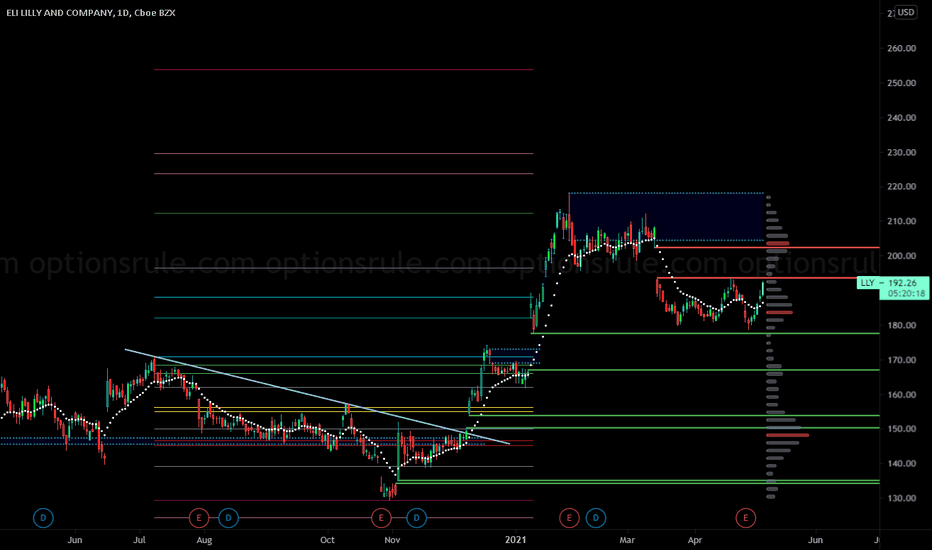Click the LLY 192.26 current price label
Image resolution: width=932 pixels, height=550 pixels.
(892, 283)
